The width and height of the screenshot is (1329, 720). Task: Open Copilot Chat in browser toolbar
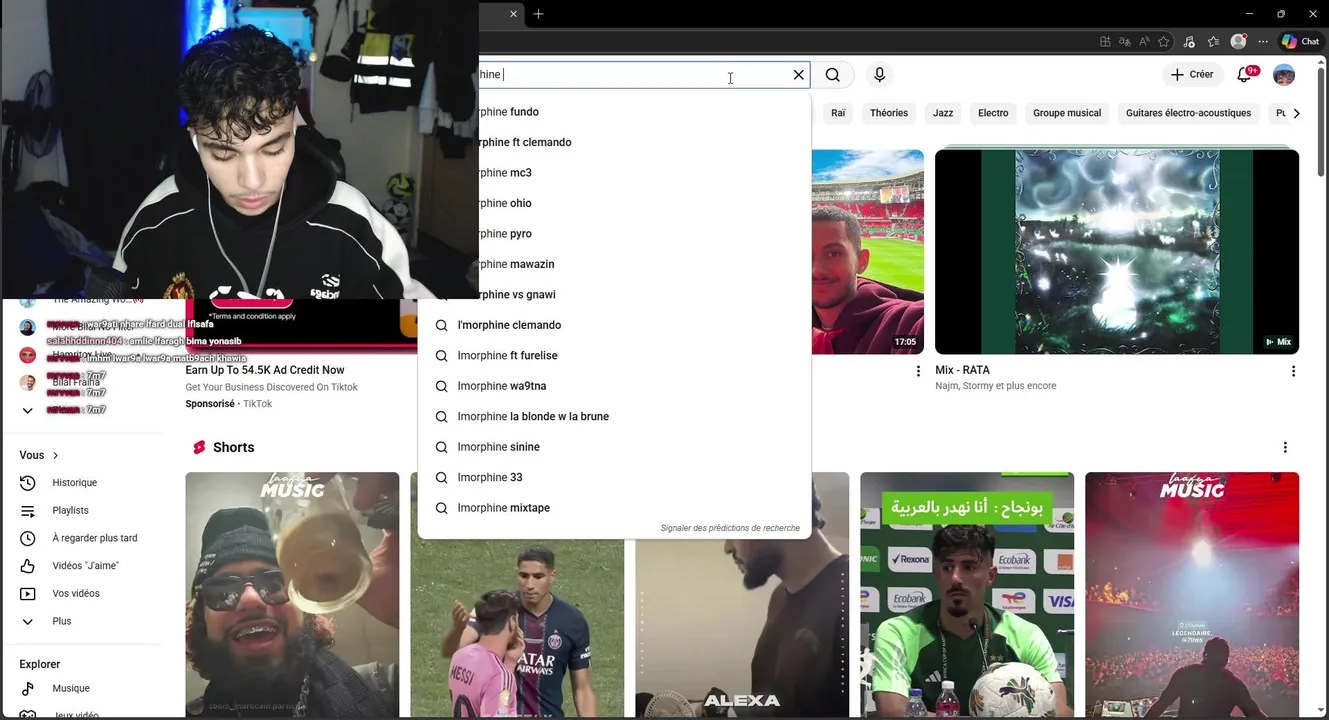[1301, 42]
